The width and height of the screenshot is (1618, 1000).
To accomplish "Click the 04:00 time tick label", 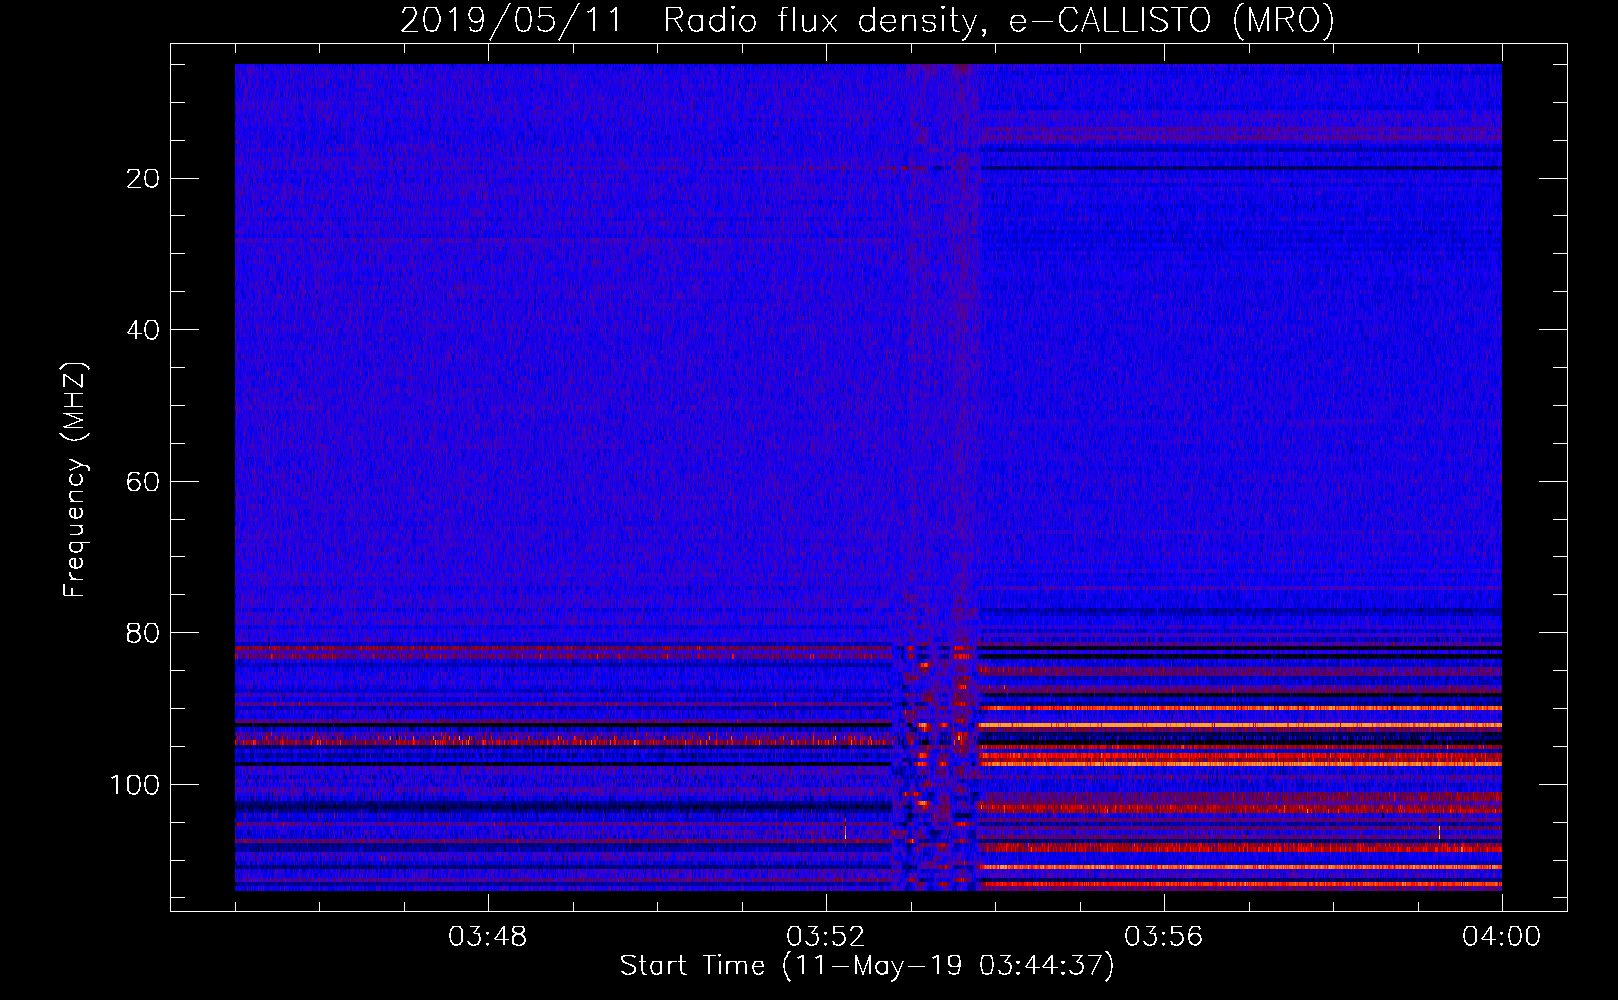I will coord(1502,937).
